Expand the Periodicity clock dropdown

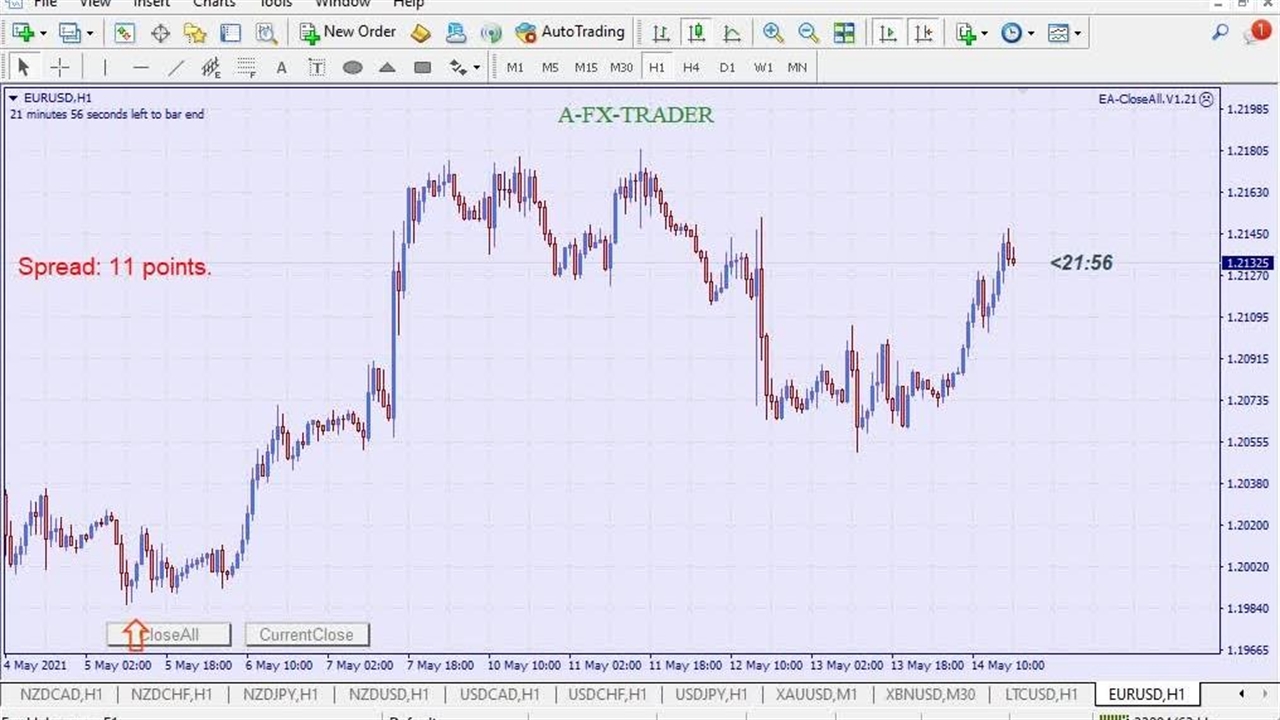1031,33
